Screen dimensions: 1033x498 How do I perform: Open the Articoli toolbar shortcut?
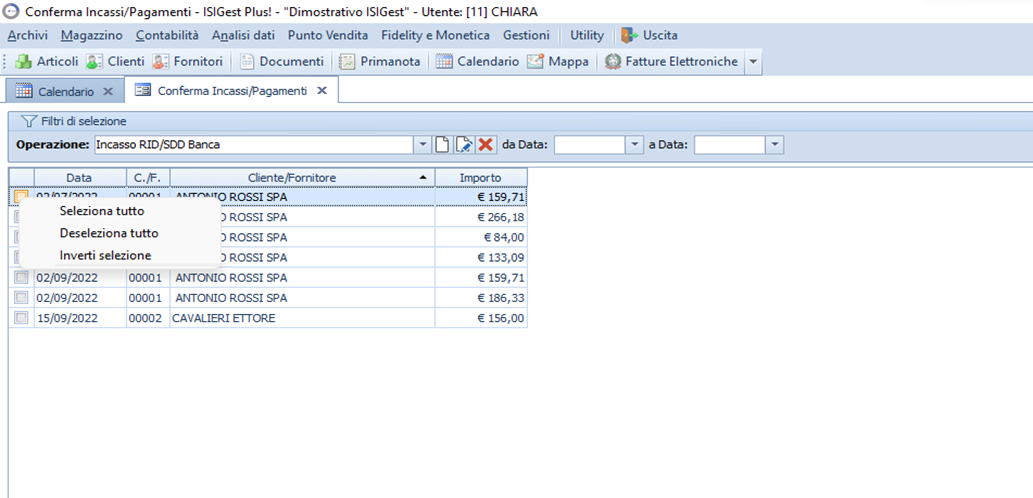click(47, 62)
